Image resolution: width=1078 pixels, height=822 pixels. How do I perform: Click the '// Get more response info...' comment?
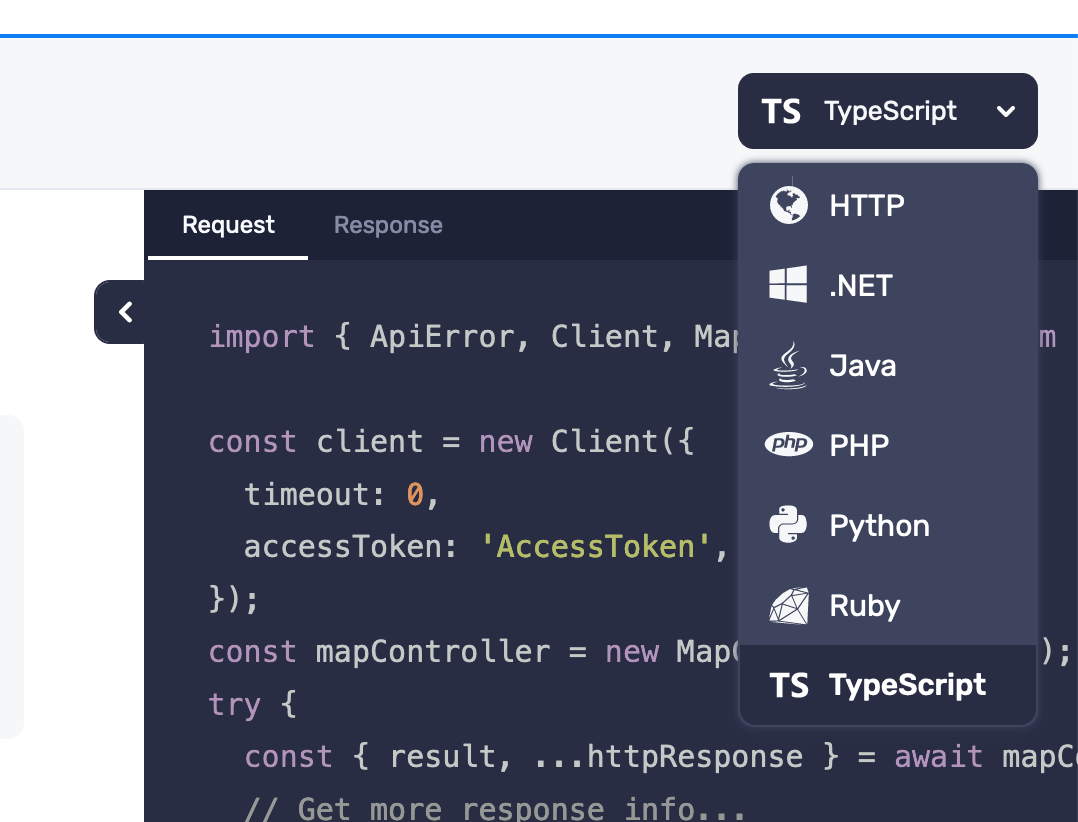coord(495,808)
